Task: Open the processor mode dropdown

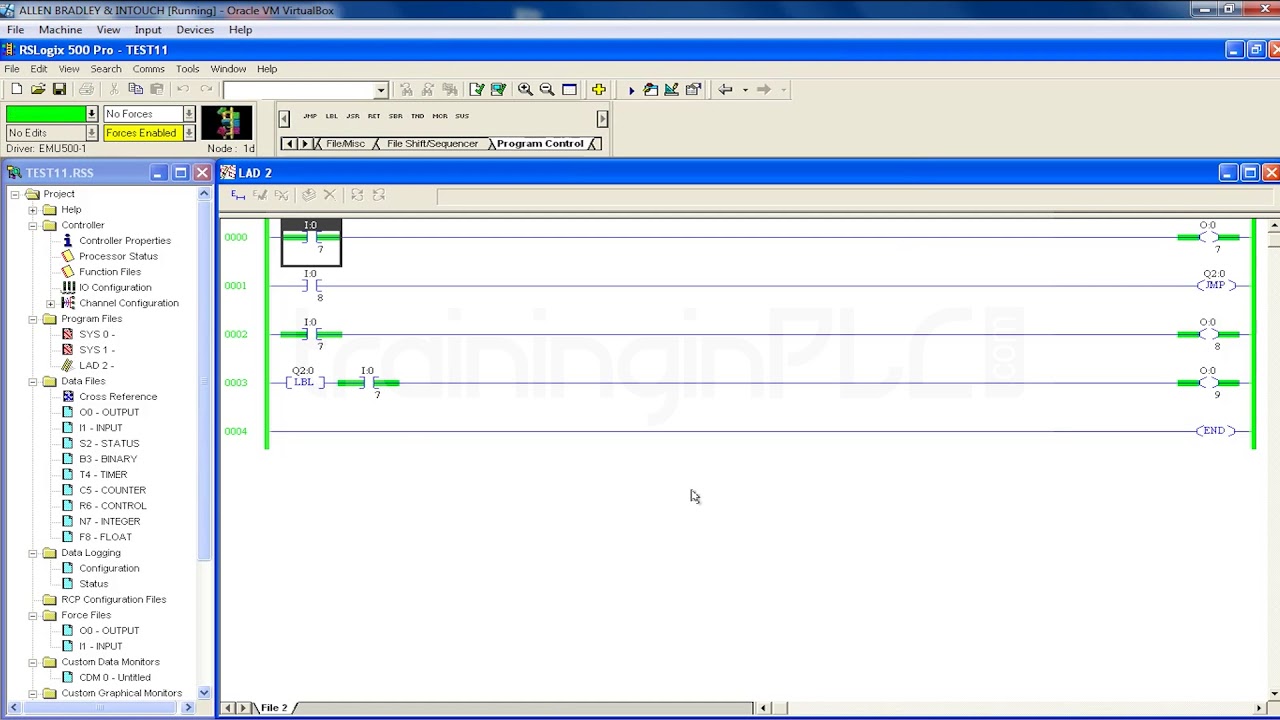Action: 92,114
